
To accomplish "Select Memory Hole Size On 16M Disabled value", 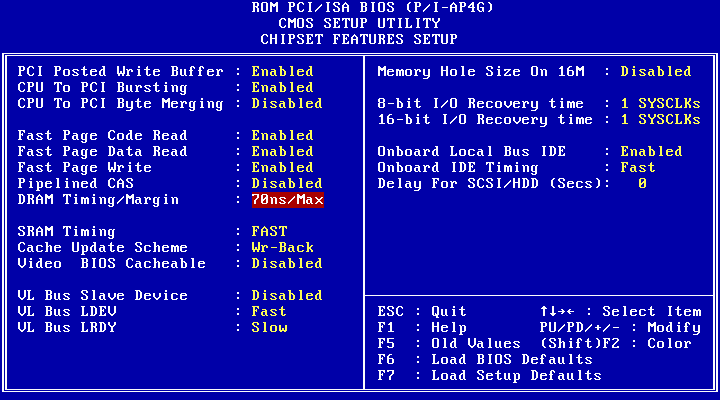I will click(656, 72).
